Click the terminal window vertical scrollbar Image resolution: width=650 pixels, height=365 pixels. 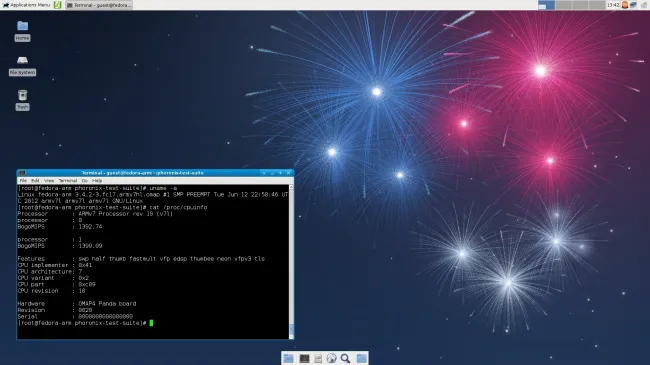[x=291, y=261]
